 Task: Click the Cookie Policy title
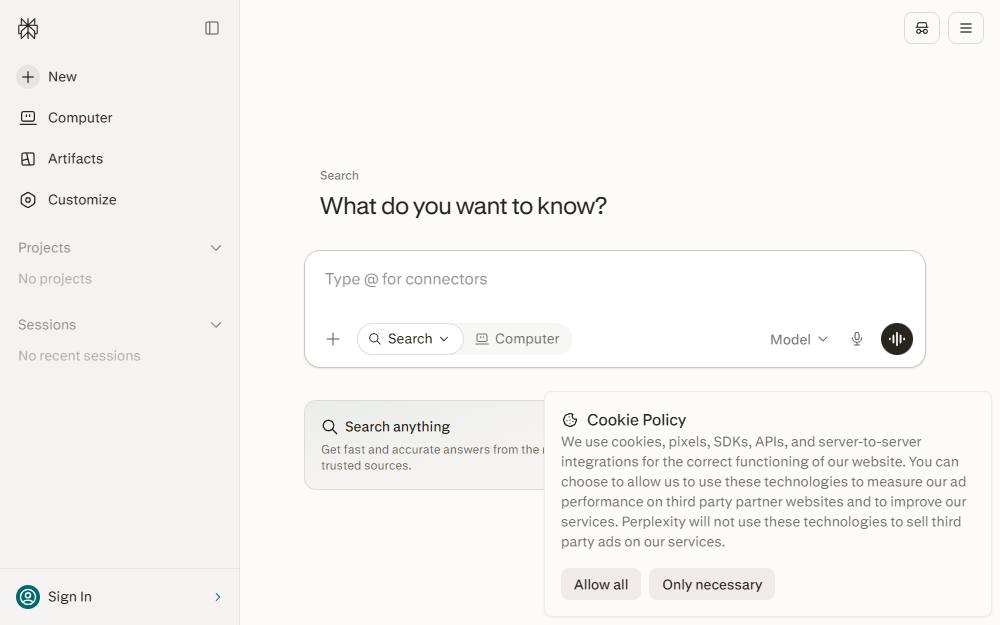tap(636, 420)
